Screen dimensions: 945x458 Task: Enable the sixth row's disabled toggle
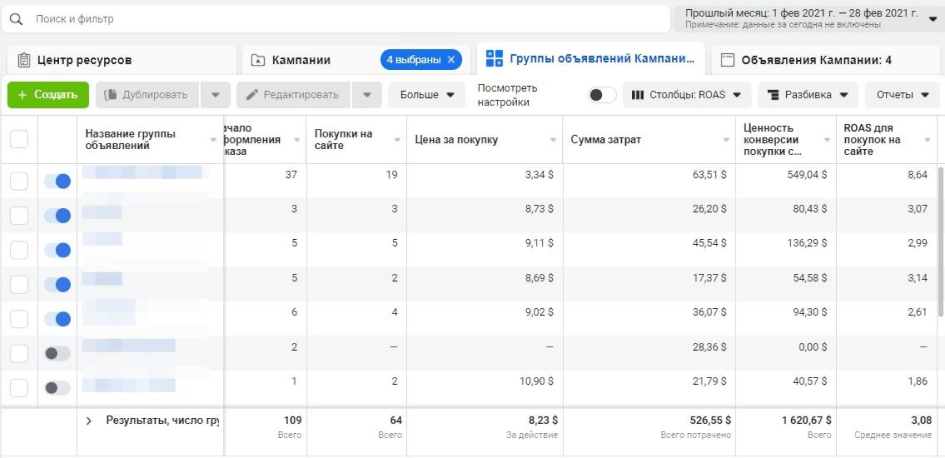point(58,353)
